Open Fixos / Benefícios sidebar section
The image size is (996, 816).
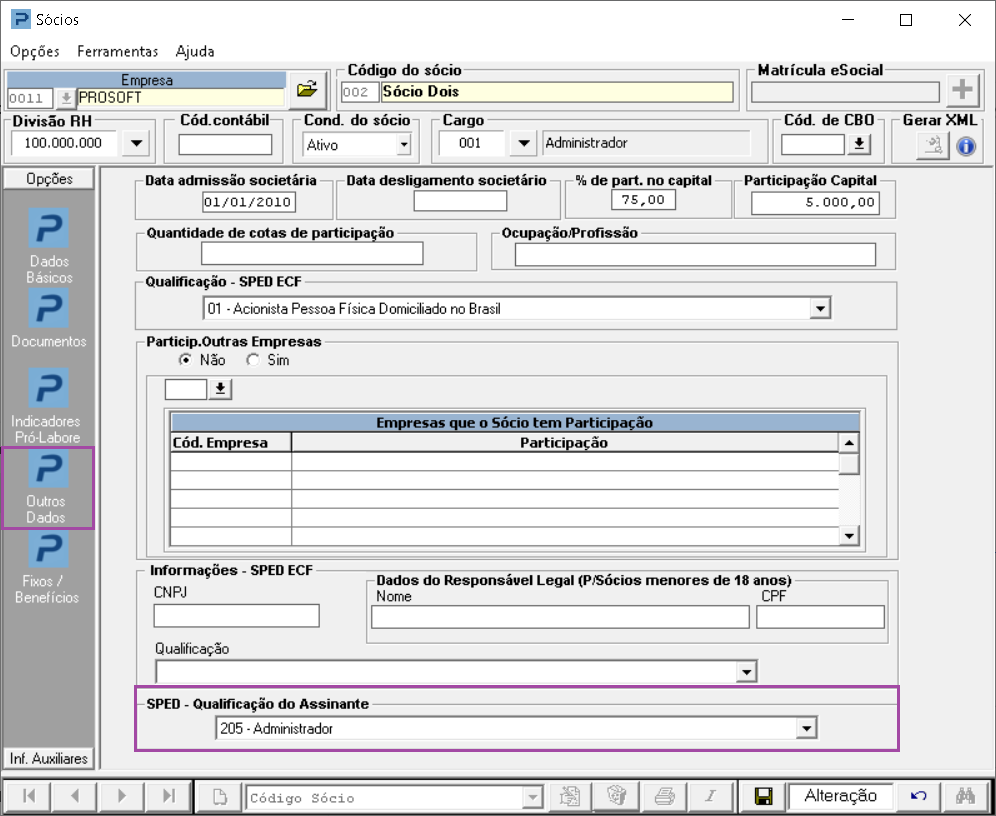(49, 568)
